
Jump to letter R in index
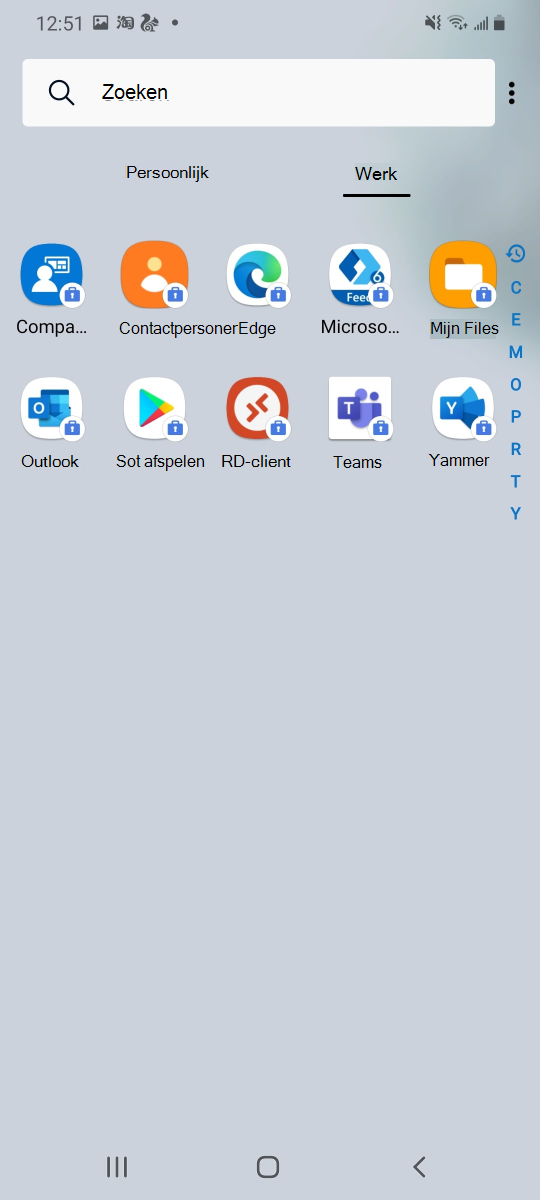tap(516, 449)
